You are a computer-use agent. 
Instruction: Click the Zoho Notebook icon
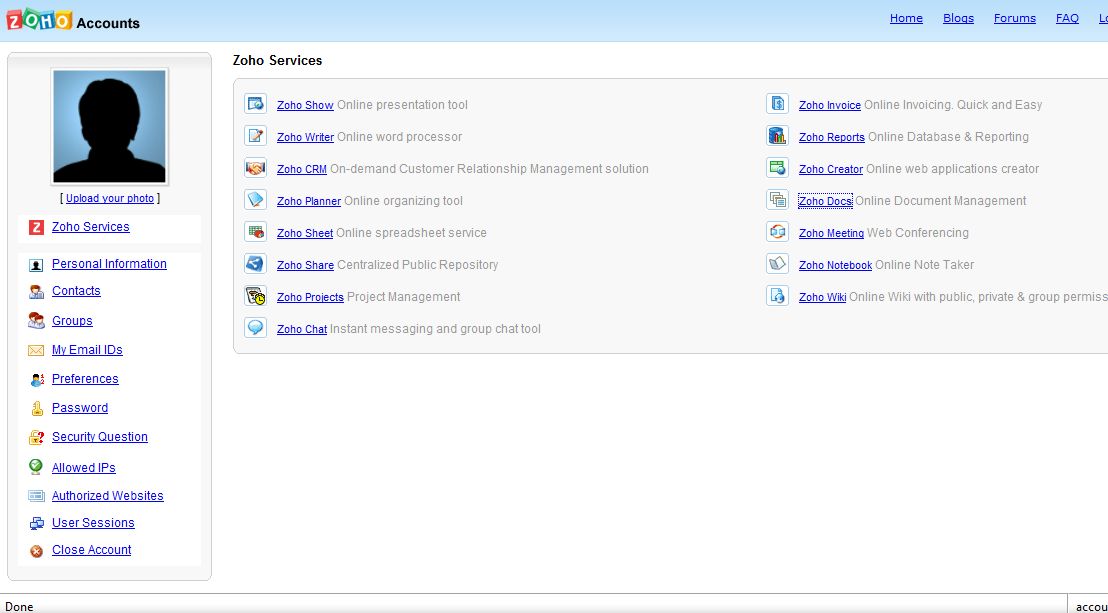pos(777,263)
